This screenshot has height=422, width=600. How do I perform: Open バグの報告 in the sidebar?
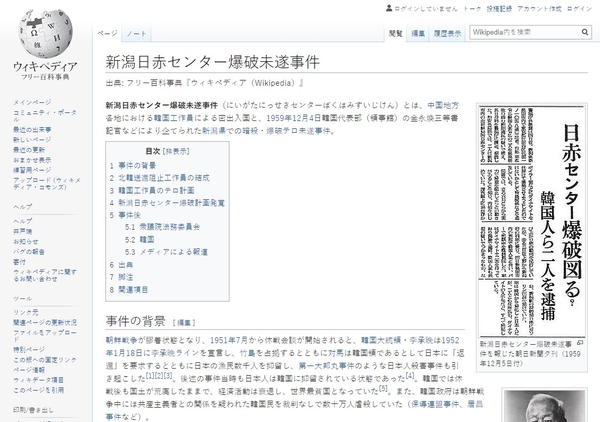point(29,251)
